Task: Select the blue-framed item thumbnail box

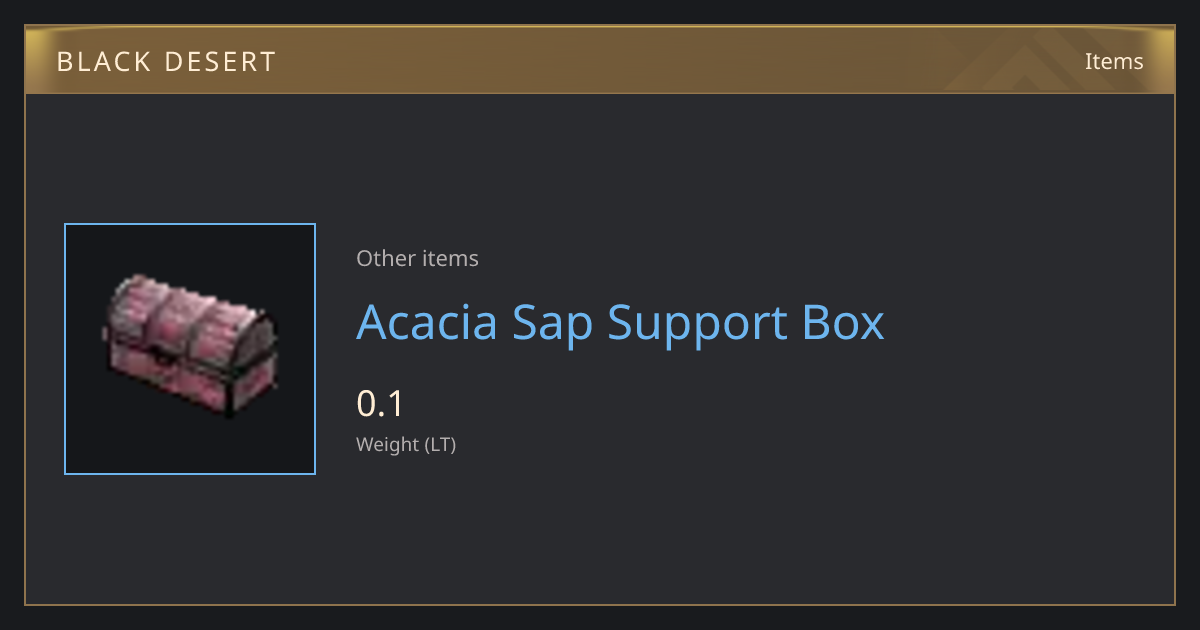Action: pyautogui.click(x=190, y=349)
